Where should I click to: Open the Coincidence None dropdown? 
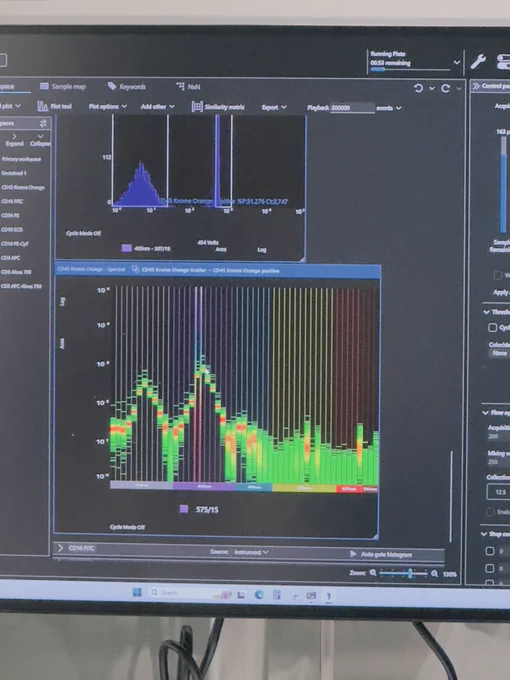pyautogui.click(x=499, y=353)
